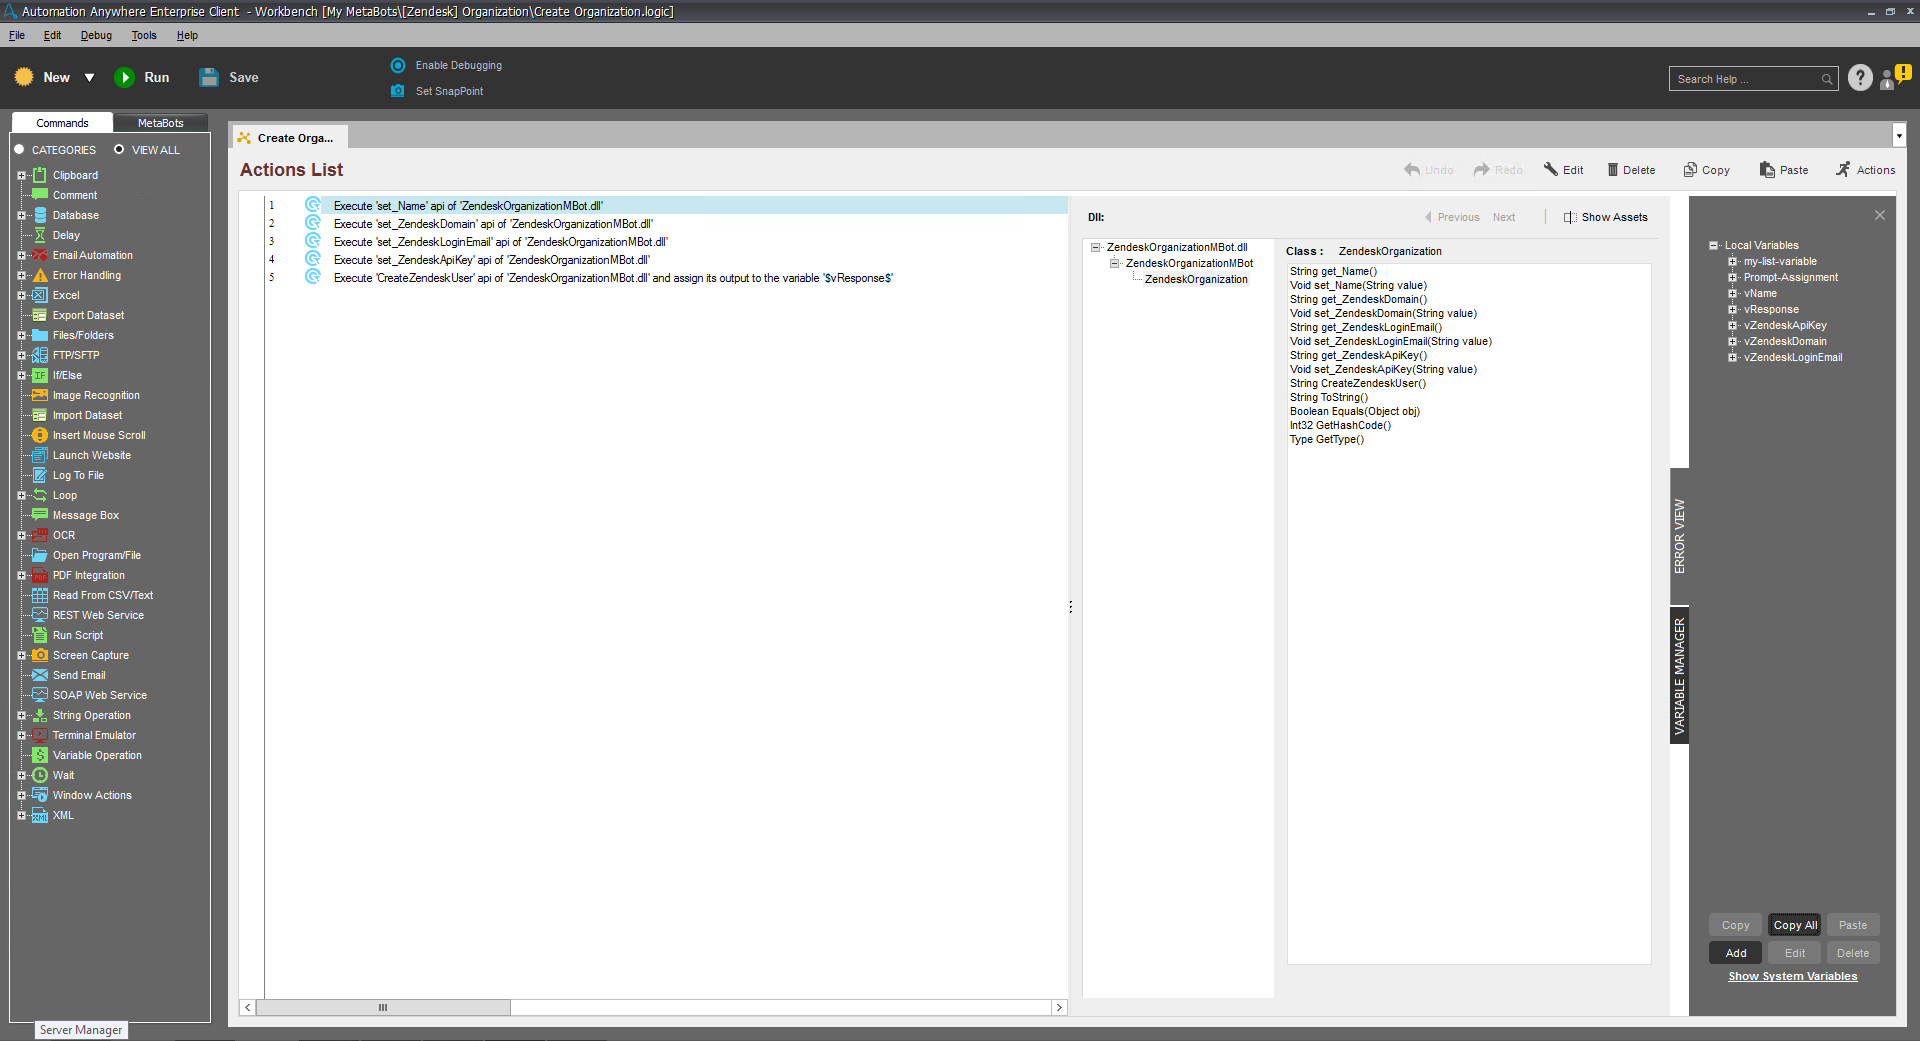
Task: Click the Delete trash icon in Actions List
Action: (x=1612, y=170)
